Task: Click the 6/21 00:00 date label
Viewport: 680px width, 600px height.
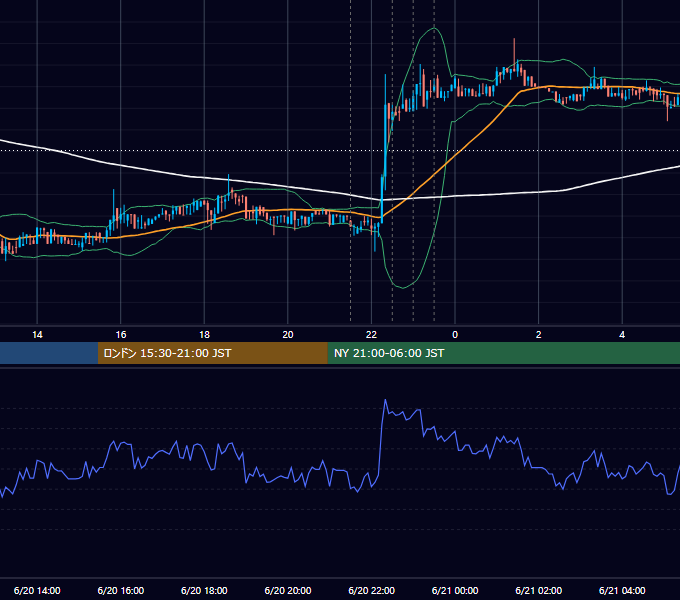Action: [455, 590]
